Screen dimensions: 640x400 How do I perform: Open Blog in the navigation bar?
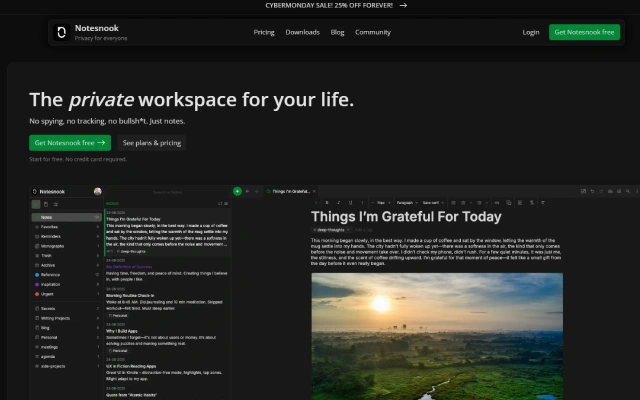point(337,32)
